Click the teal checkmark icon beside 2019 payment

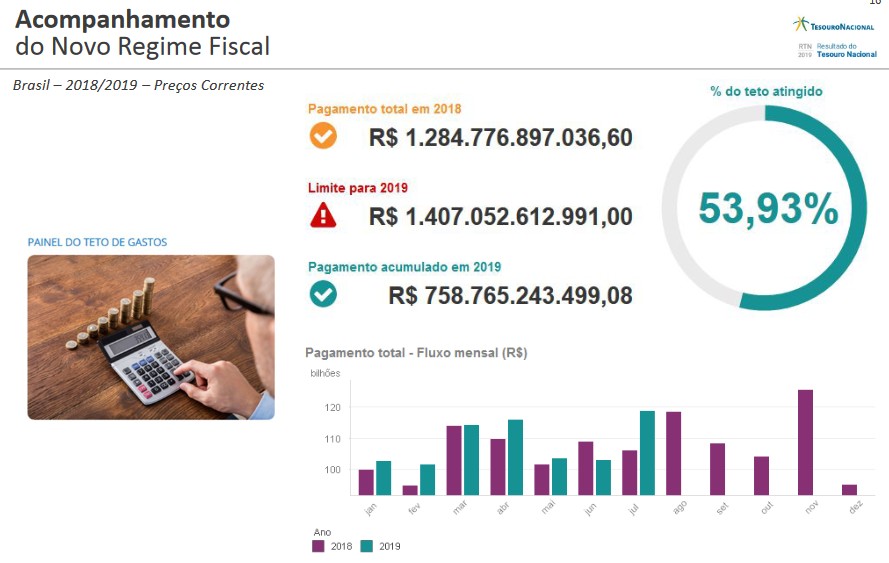tap(323, 294)
